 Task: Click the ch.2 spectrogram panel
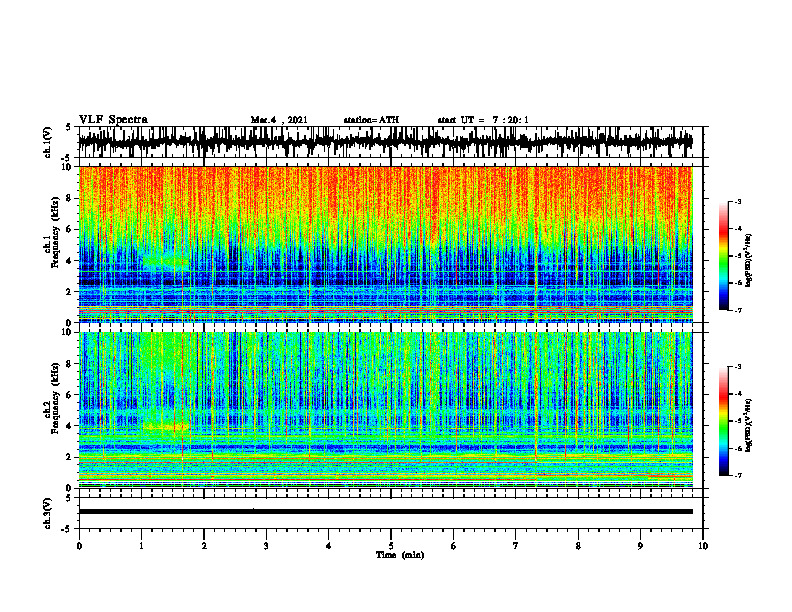click(385, 410)
